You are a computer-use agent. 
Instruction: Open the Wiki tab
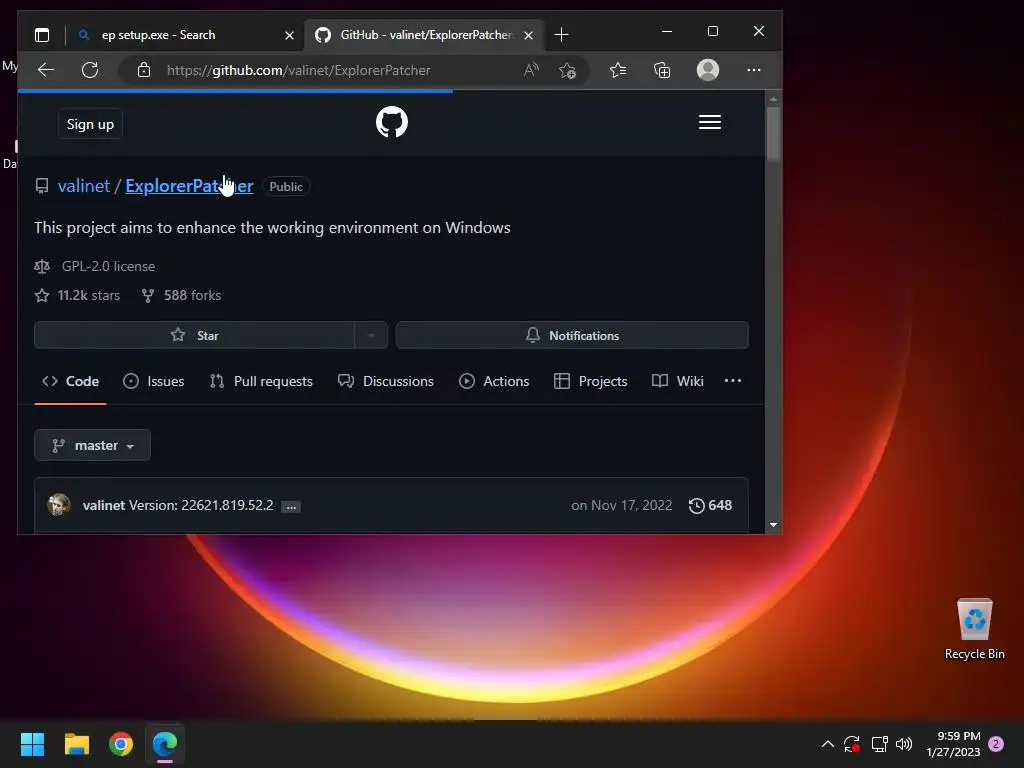678,381
